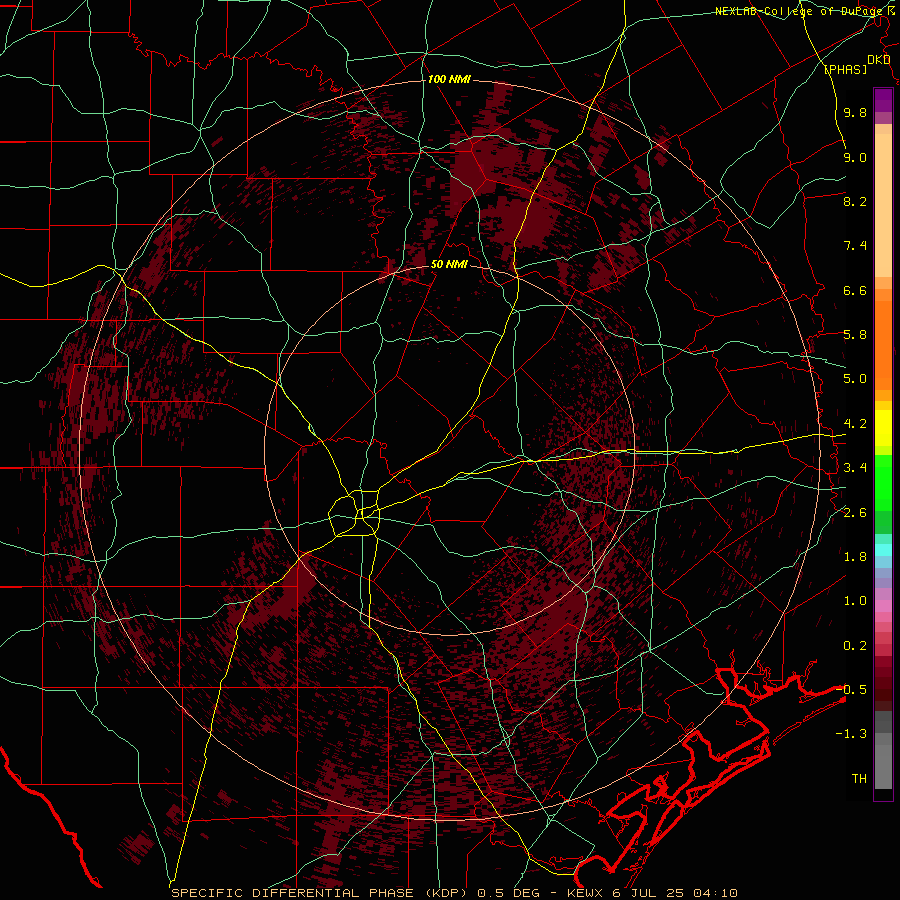Viewport: 900px width, 900px height.
Task: Click the 2.6 legend value
Action: tap(855, 512)
